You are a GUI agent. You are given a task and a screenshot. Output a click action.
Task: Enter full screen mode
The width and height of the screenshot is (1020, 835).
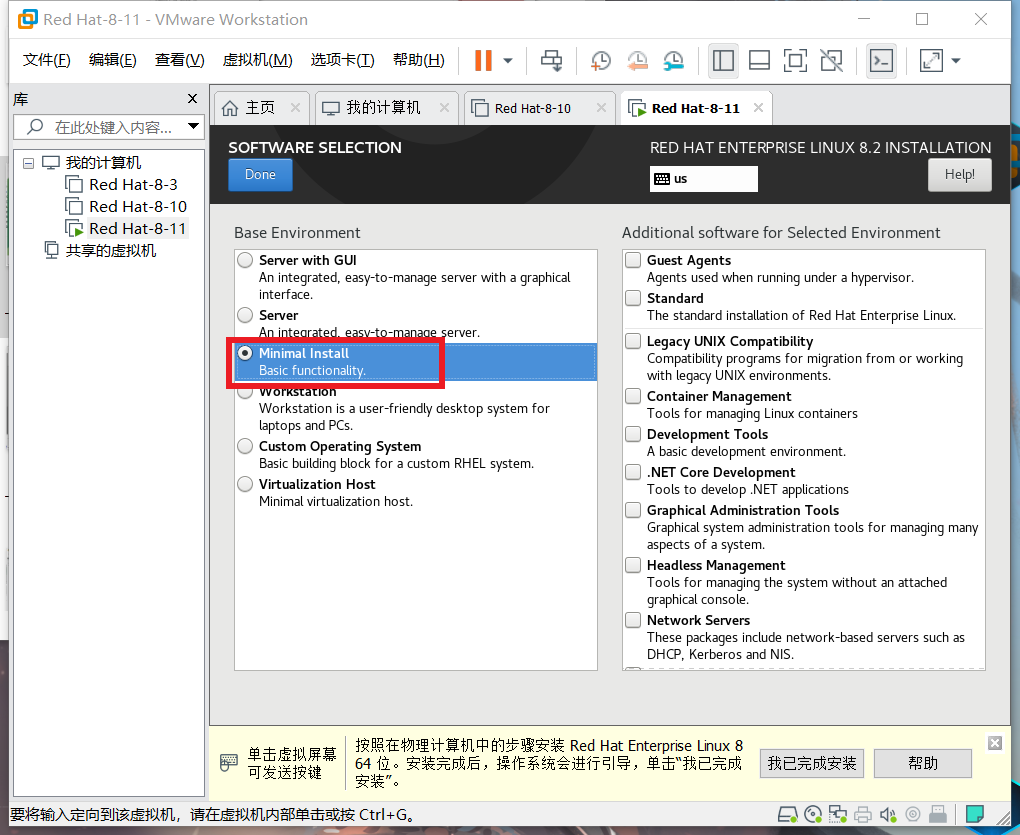795,60
